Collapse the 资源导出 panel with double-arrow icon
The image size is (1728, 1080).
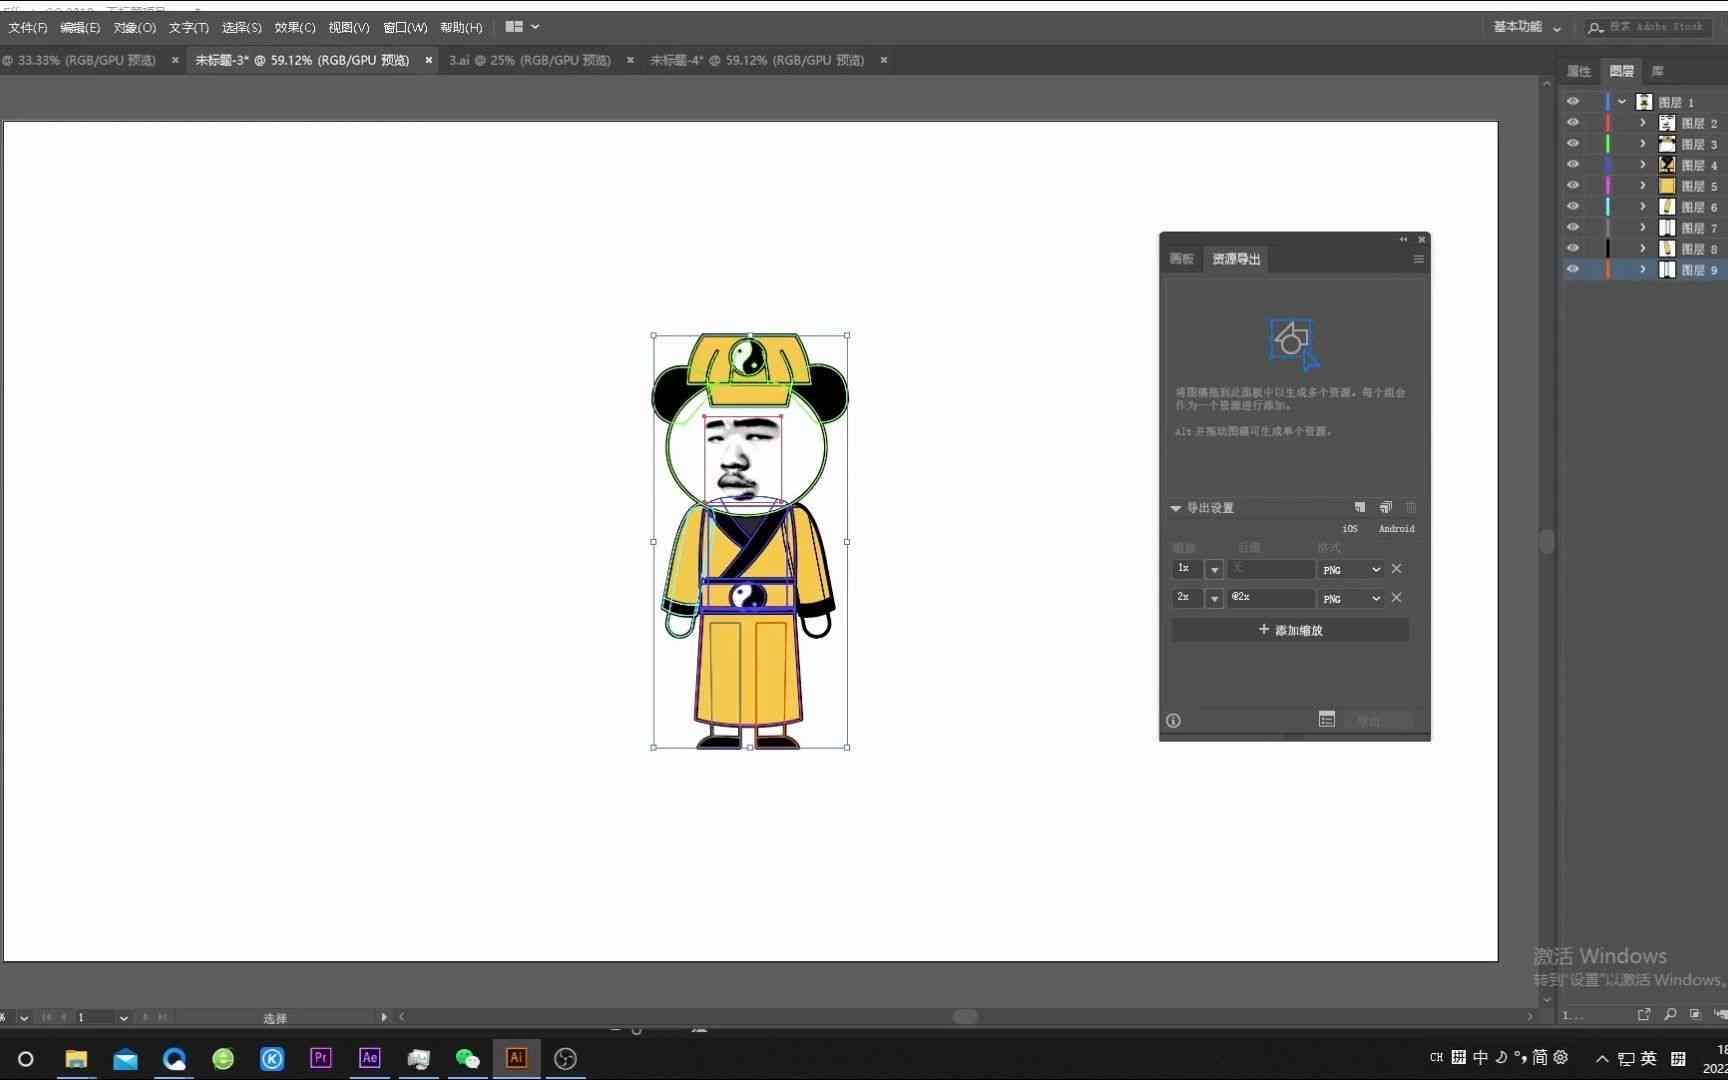(x=1403, y=240)
